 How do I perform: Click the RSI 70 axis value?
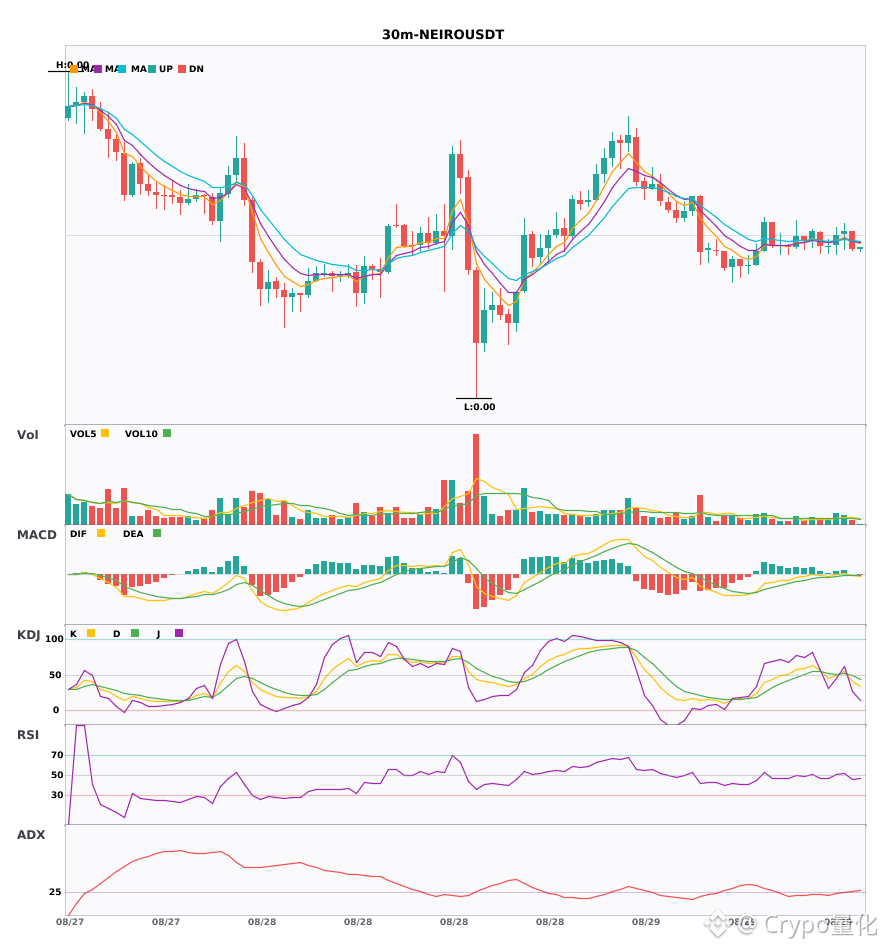point(57,755)
